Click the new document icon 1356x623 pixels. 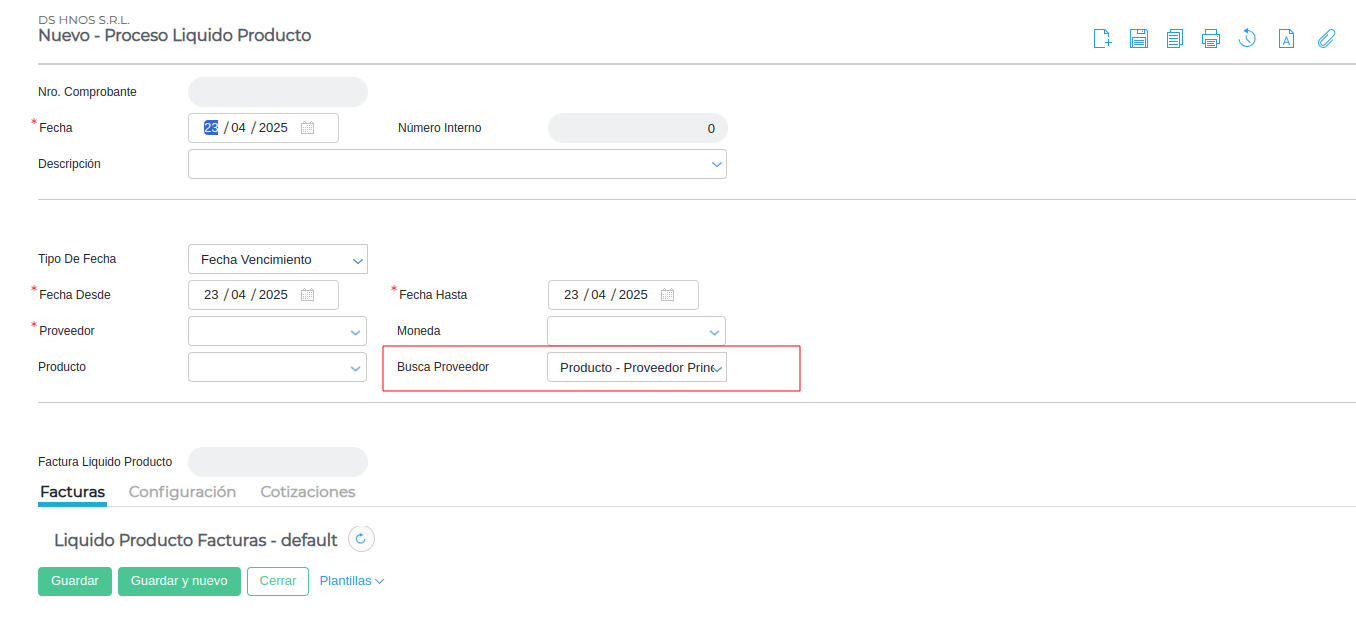tap(1102, 39)
